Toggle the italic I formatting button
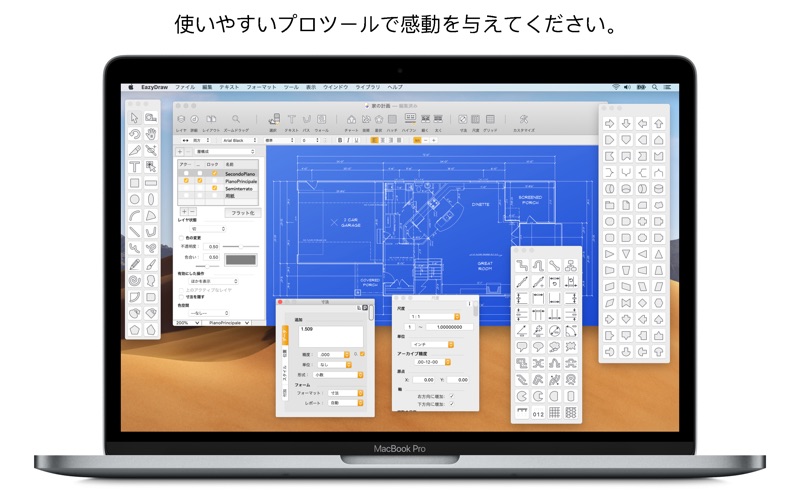This screenshot has width=800, height=500. tap(348, 140)
